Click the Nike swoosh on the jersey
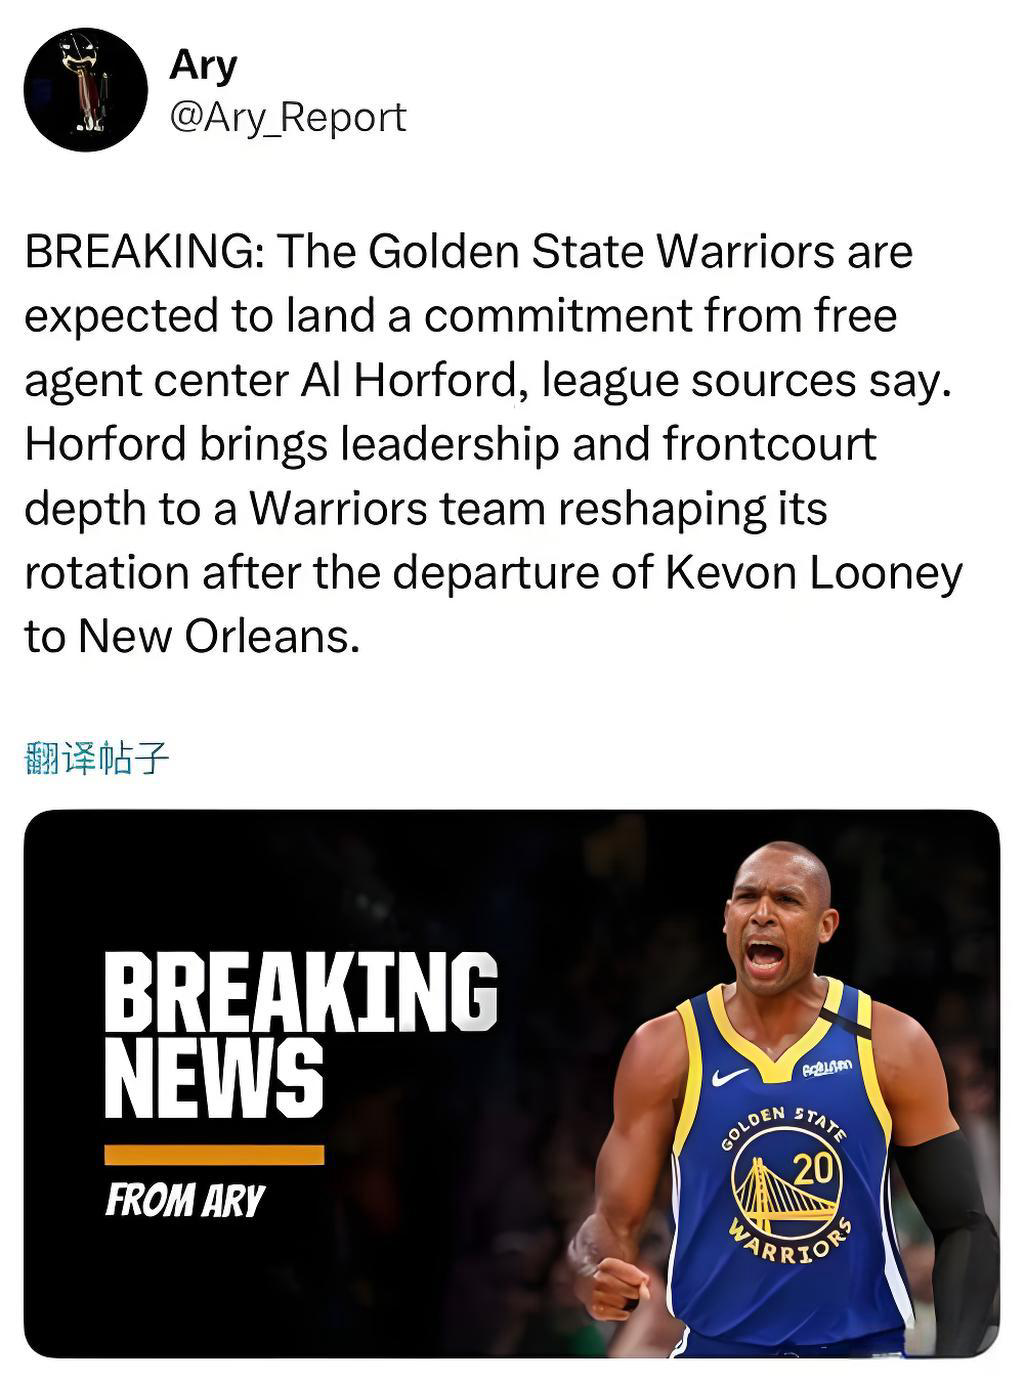 click(x=731, y=1077)
